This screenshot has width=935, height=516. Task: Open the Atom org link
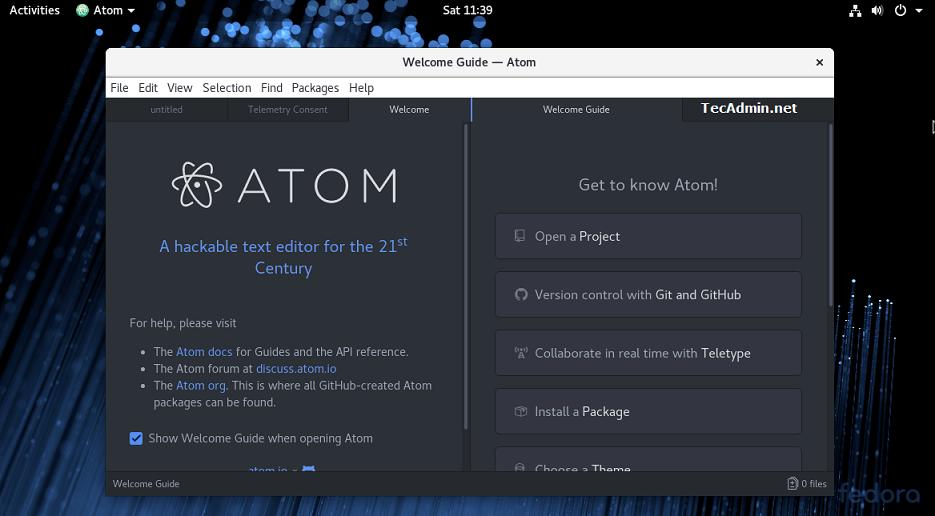click(x=200, y=385)
